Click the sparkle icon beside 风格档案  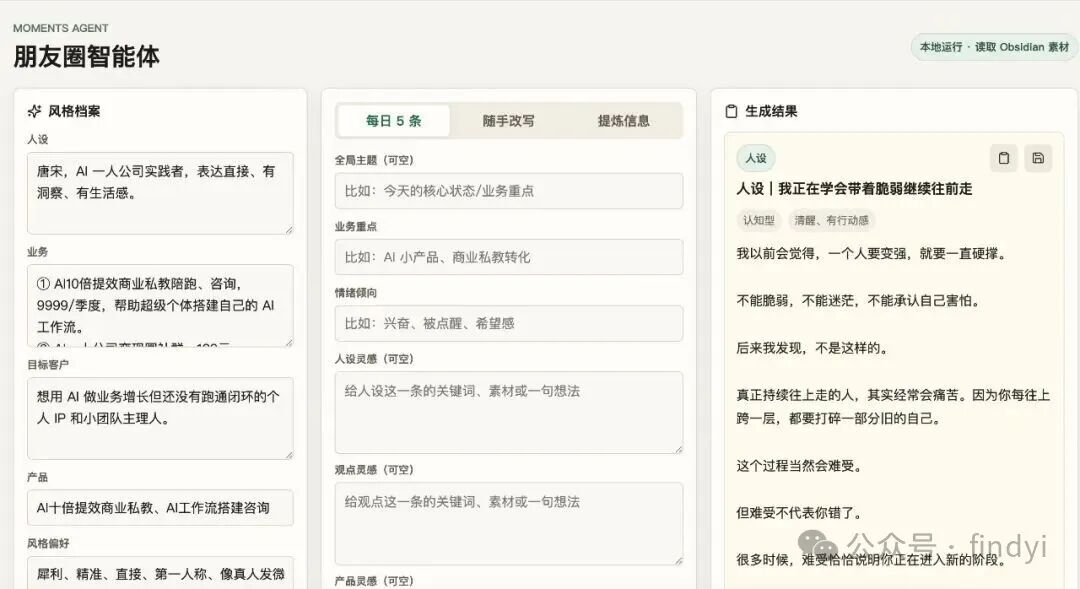pyautogui.click(x=34, y=111)
